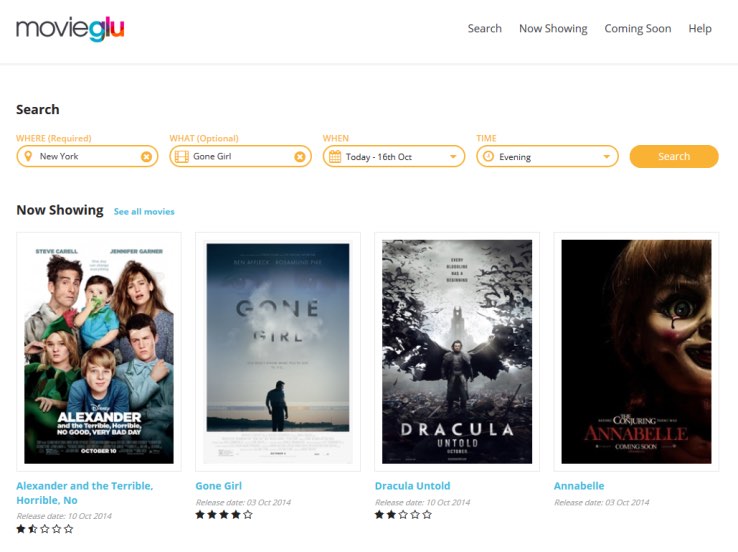Select the Gone Girl movie poster
Viewport: 738px width, 552px height.
[278, 352]
